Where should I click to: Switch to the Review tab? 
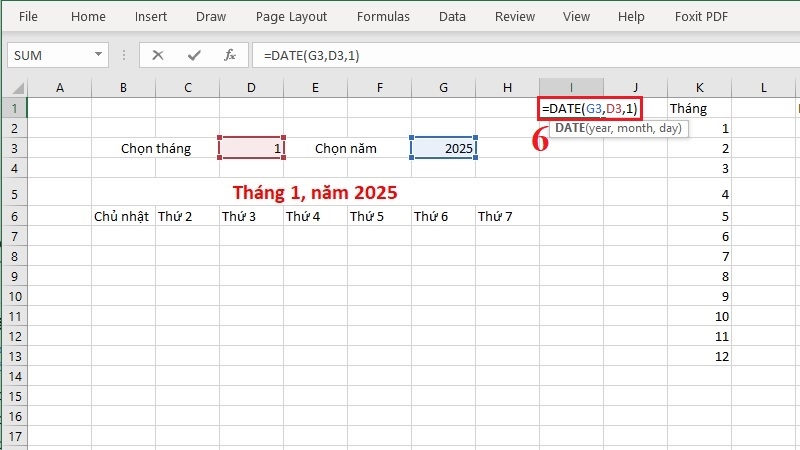tap(515, 16)
